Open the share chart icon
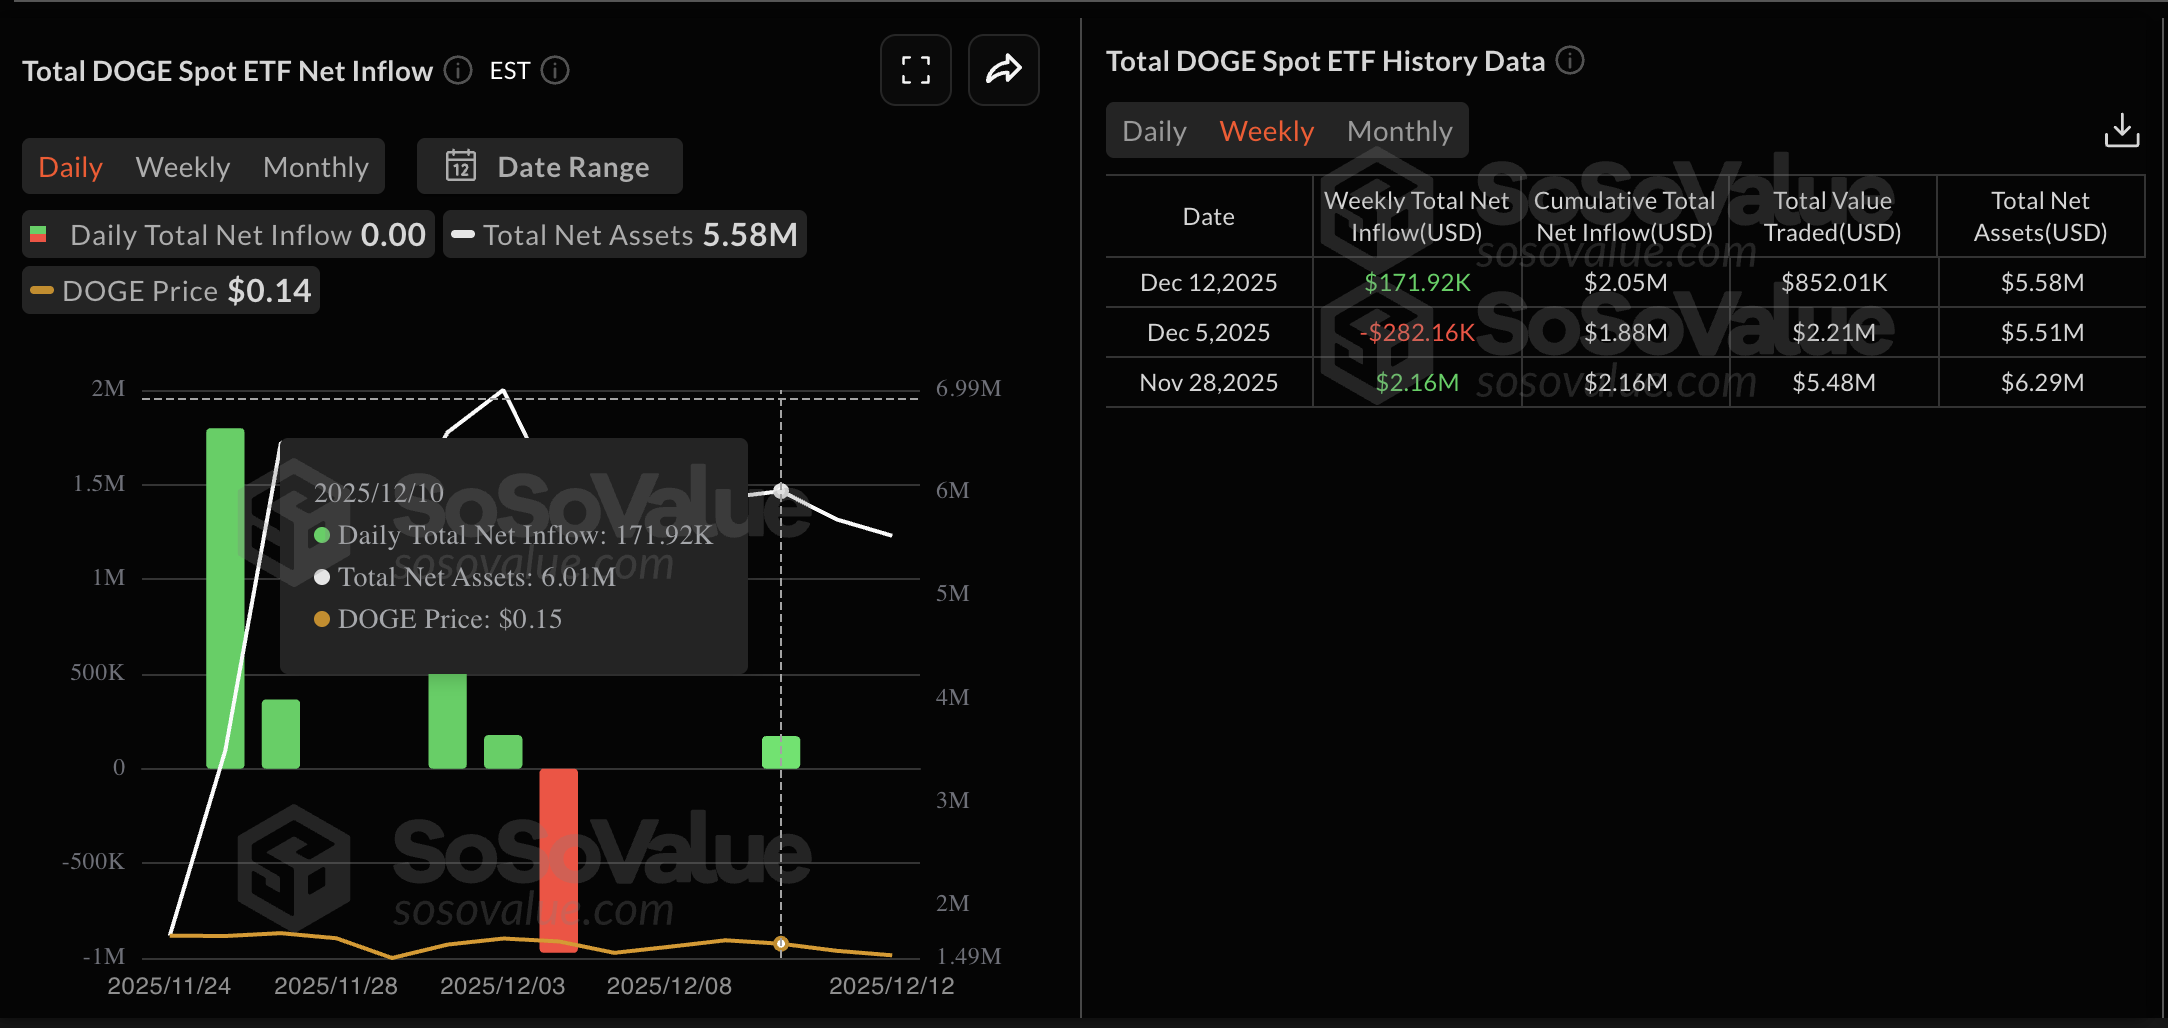The image size is (2168, 1028). [x=1003, y=70]
